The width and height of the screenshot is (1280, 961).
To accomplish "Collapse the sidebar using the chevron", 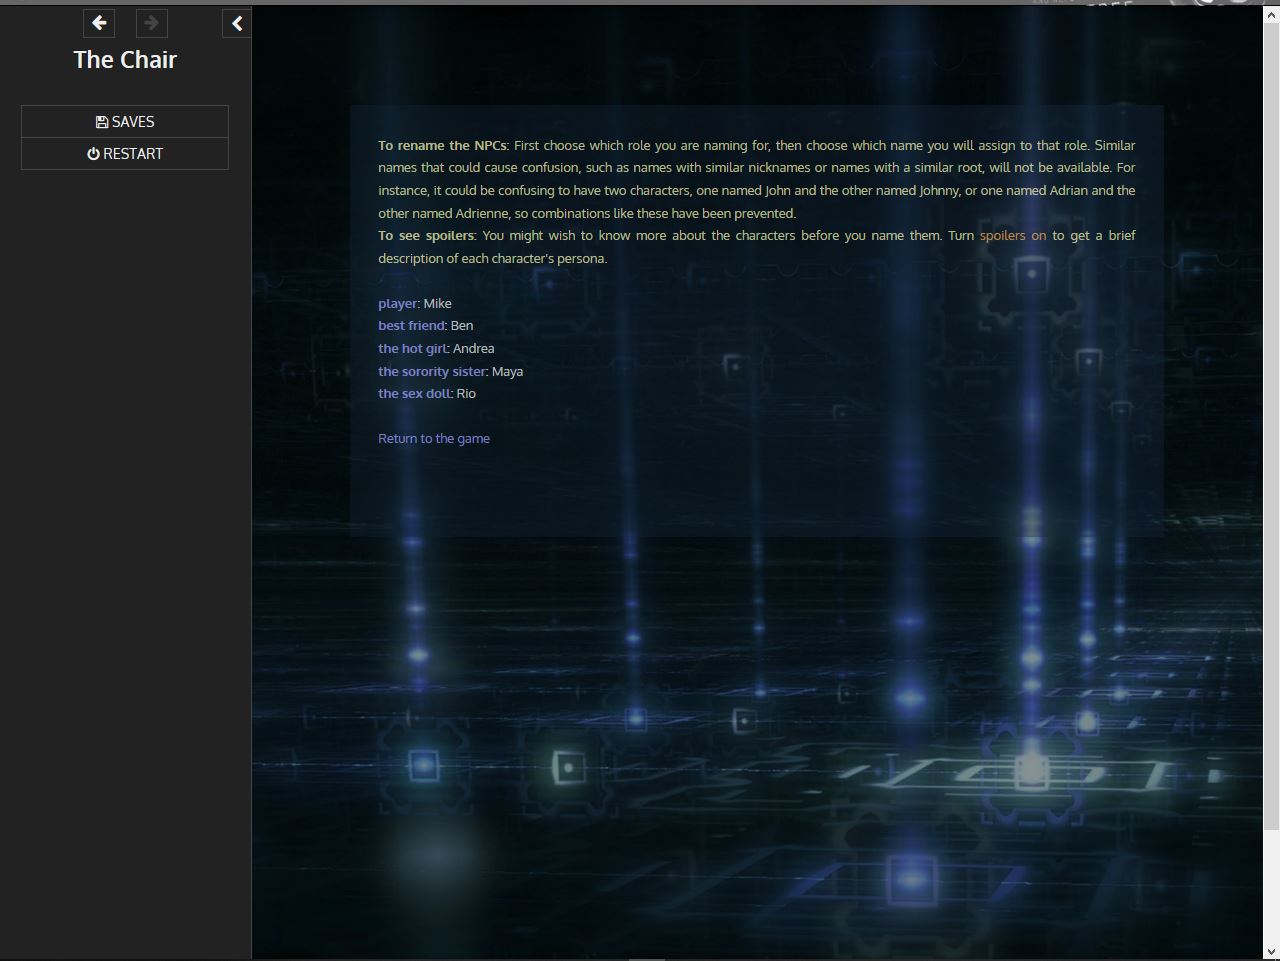I will [x=237, y=23].
